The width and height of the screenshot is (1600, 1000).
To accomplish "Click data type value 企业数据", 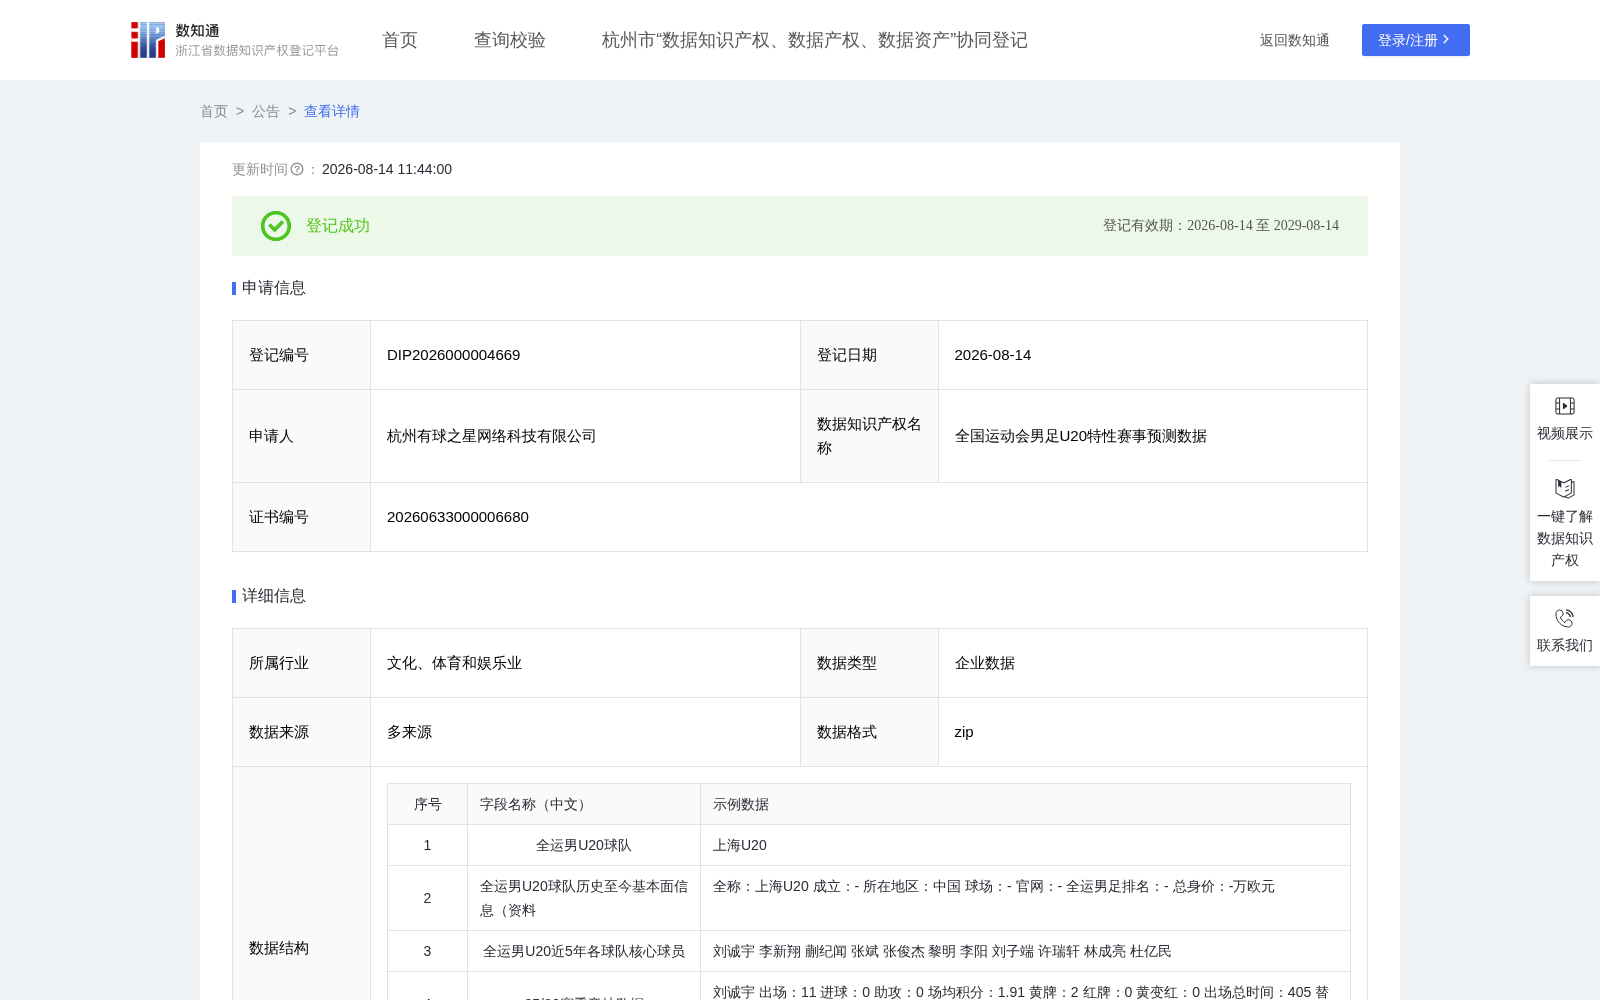I will (x=985, y=663).
